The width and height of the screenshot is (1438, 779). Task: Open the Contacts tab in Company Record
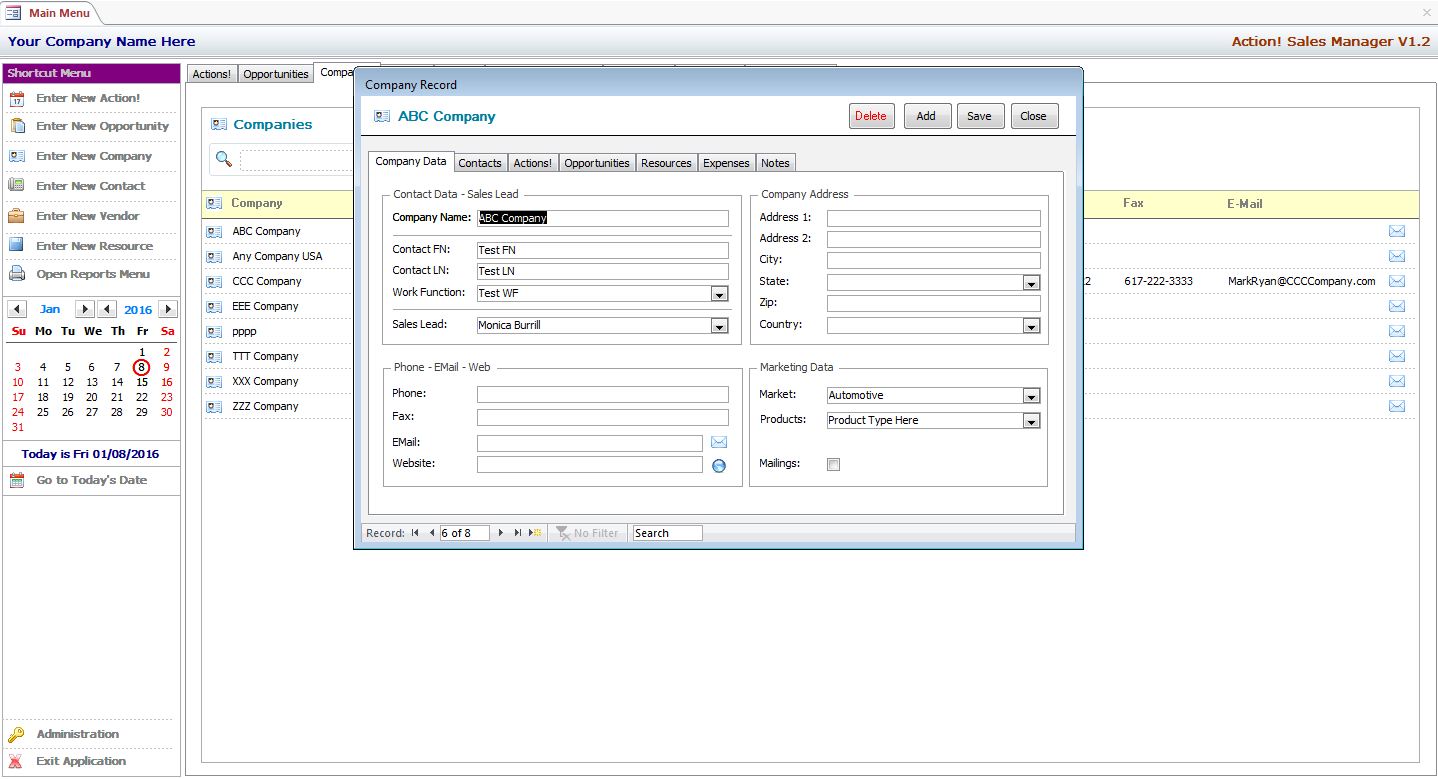click(480, 163)
